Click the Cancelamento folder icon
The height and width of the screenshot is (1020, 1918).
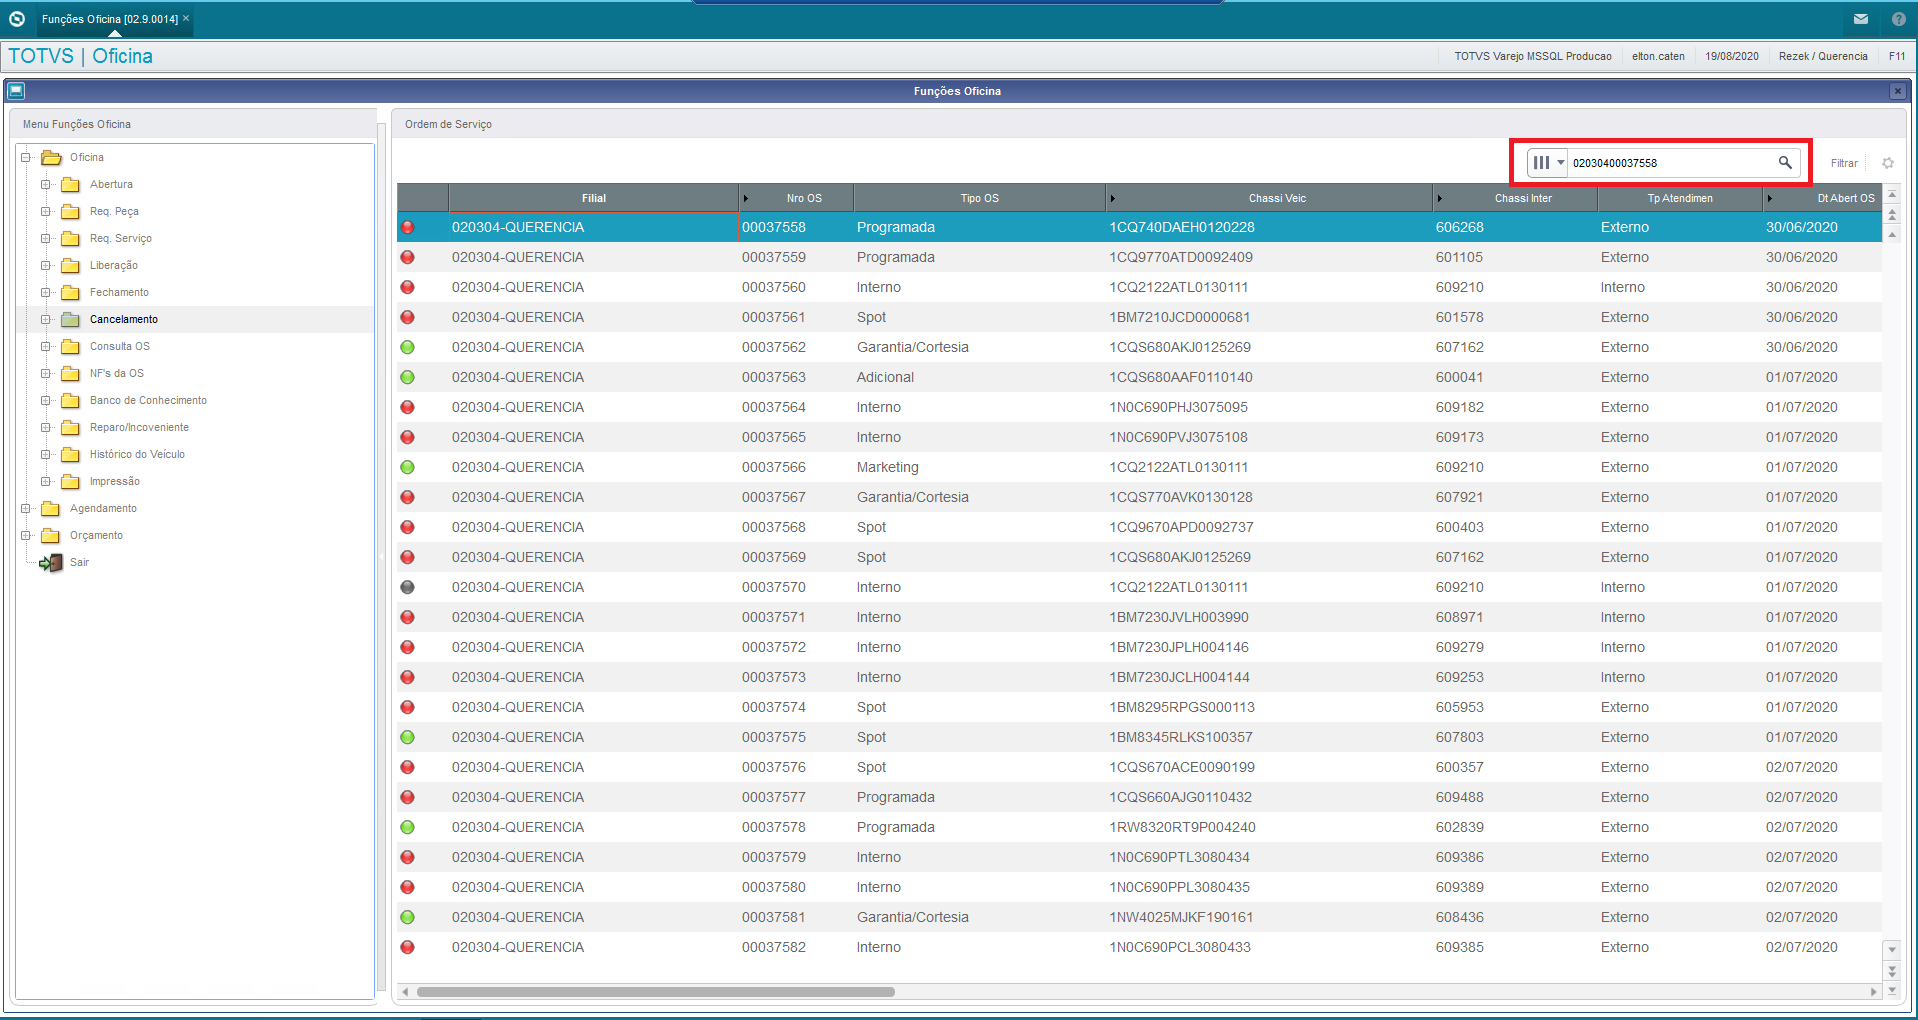[x=71, y=319]
